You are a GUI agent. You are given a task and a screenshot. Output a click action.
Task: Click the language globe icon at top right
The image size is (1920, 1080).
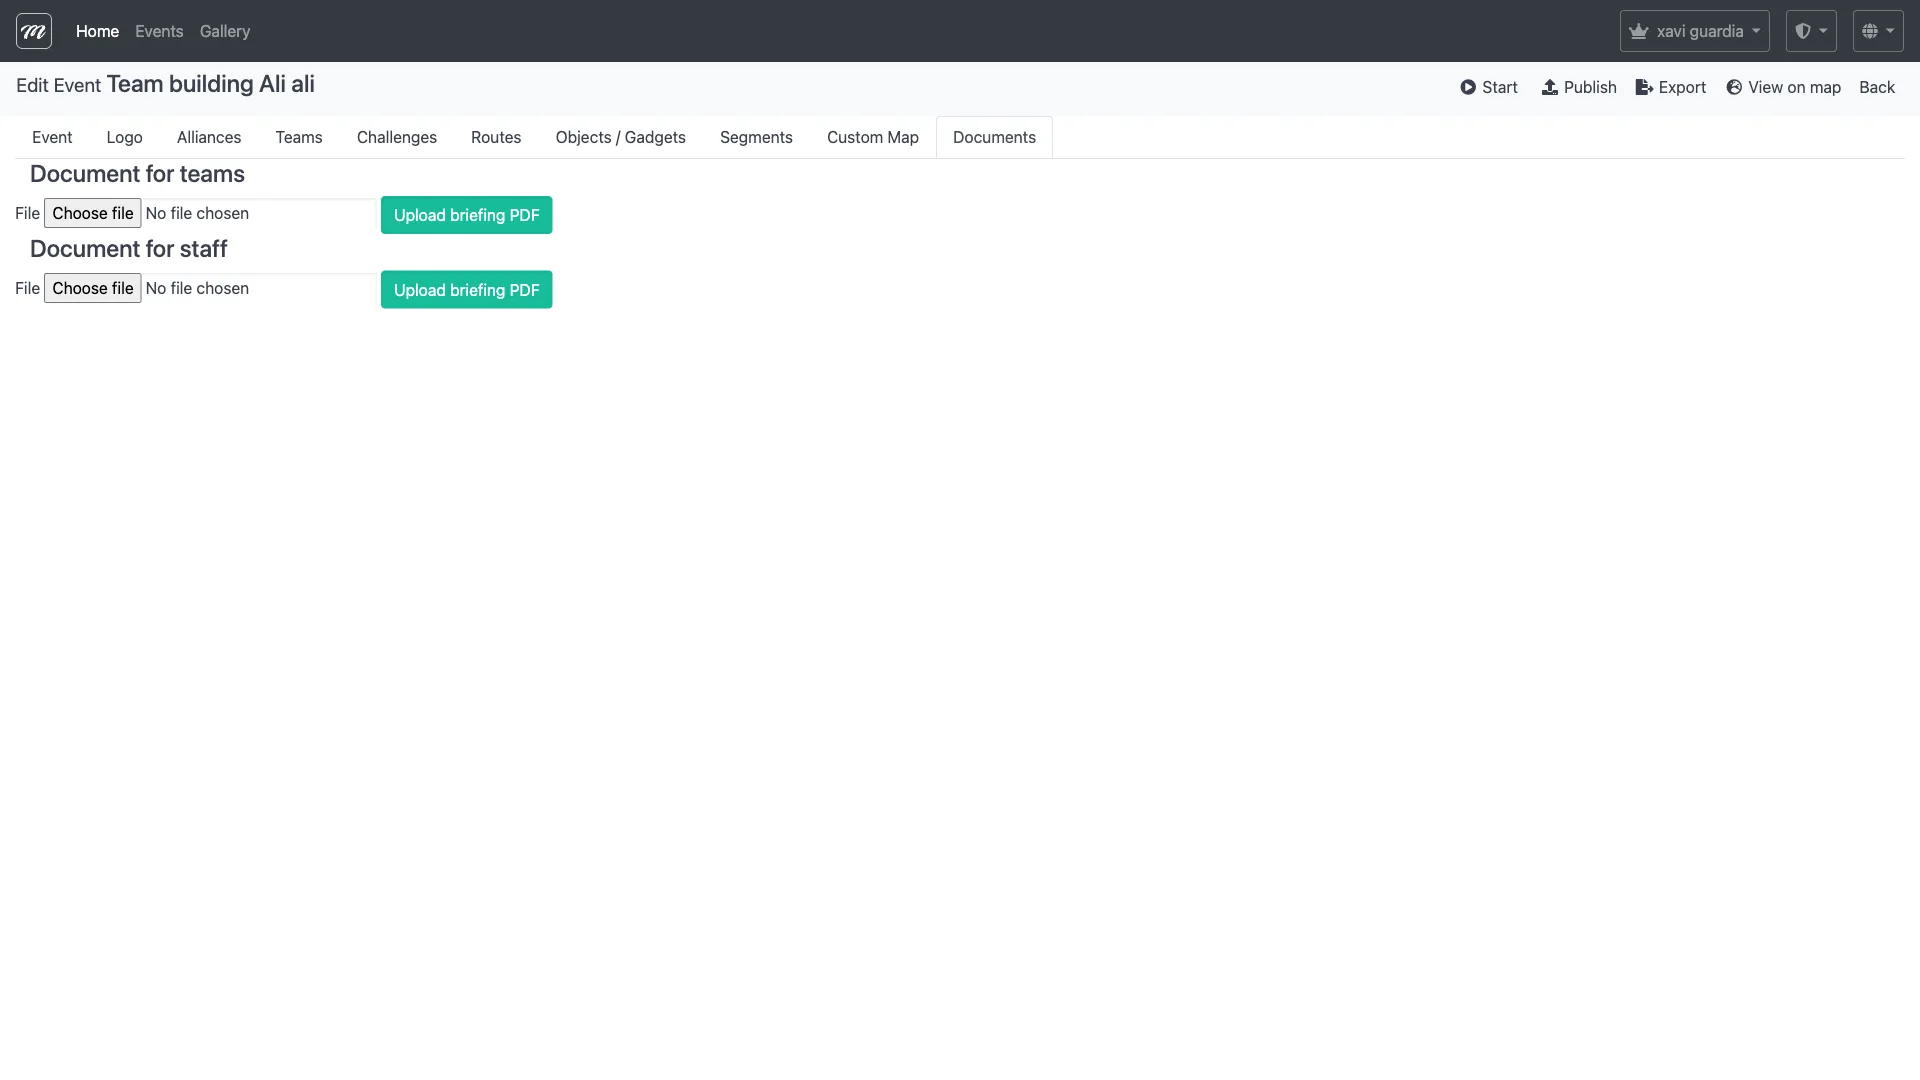pyautogui.click(x=1871, y=30)
